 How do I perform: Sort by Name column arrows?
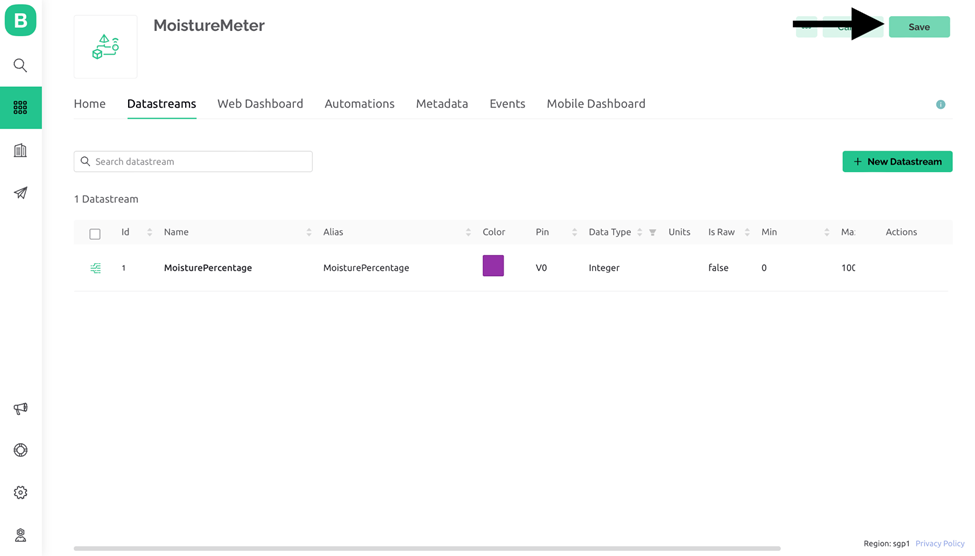(309, 232)
